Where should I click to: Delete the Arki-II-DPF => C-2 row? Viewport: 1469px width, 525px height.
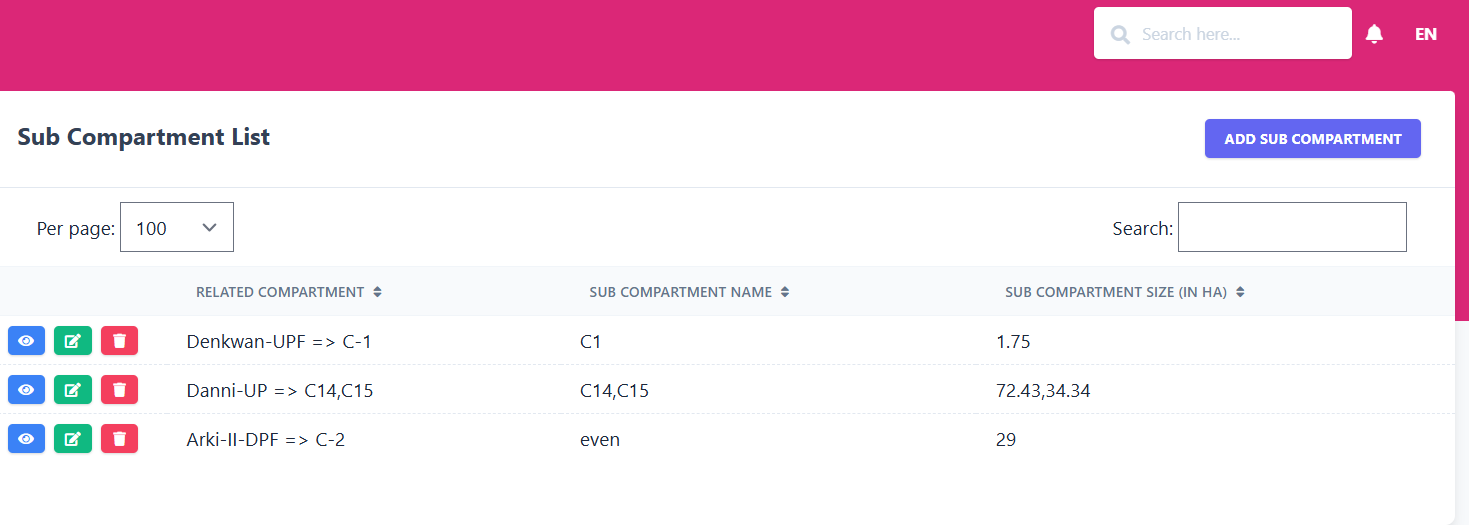pyautogui.click(x=119, y=438)
